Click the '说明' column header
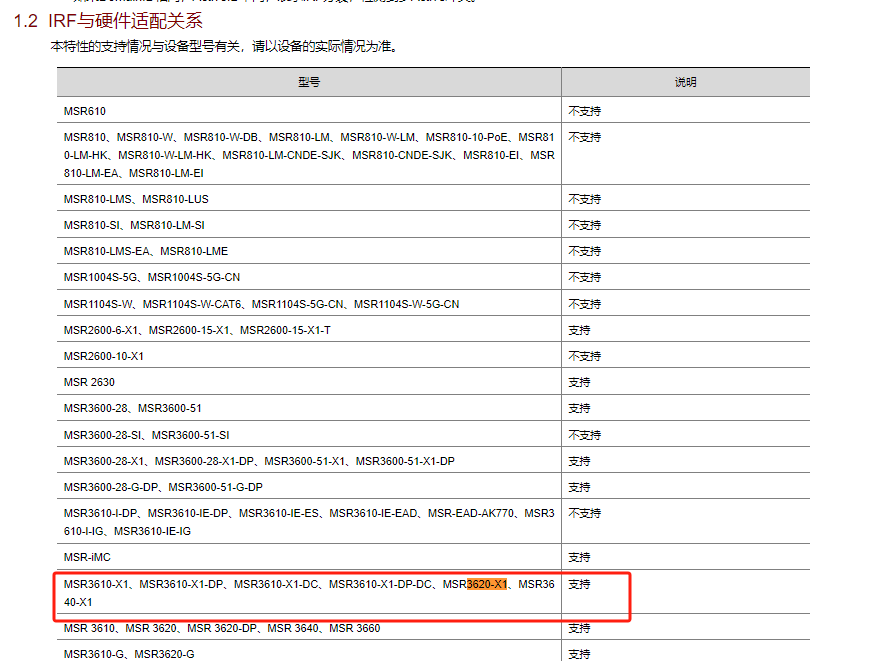This screenshot has width=880, height=661. (685, 82)
